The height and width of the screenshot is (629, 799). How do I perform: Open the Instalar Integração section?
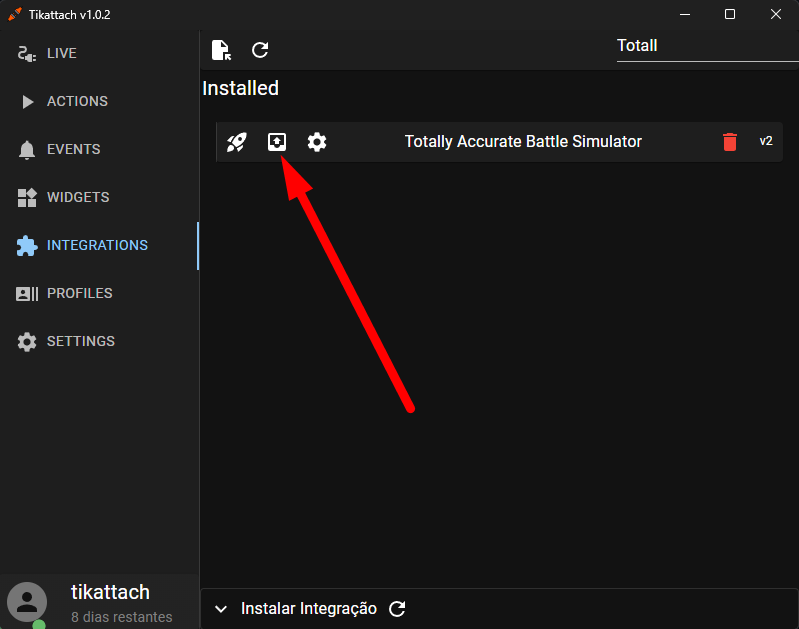(309, 609)
